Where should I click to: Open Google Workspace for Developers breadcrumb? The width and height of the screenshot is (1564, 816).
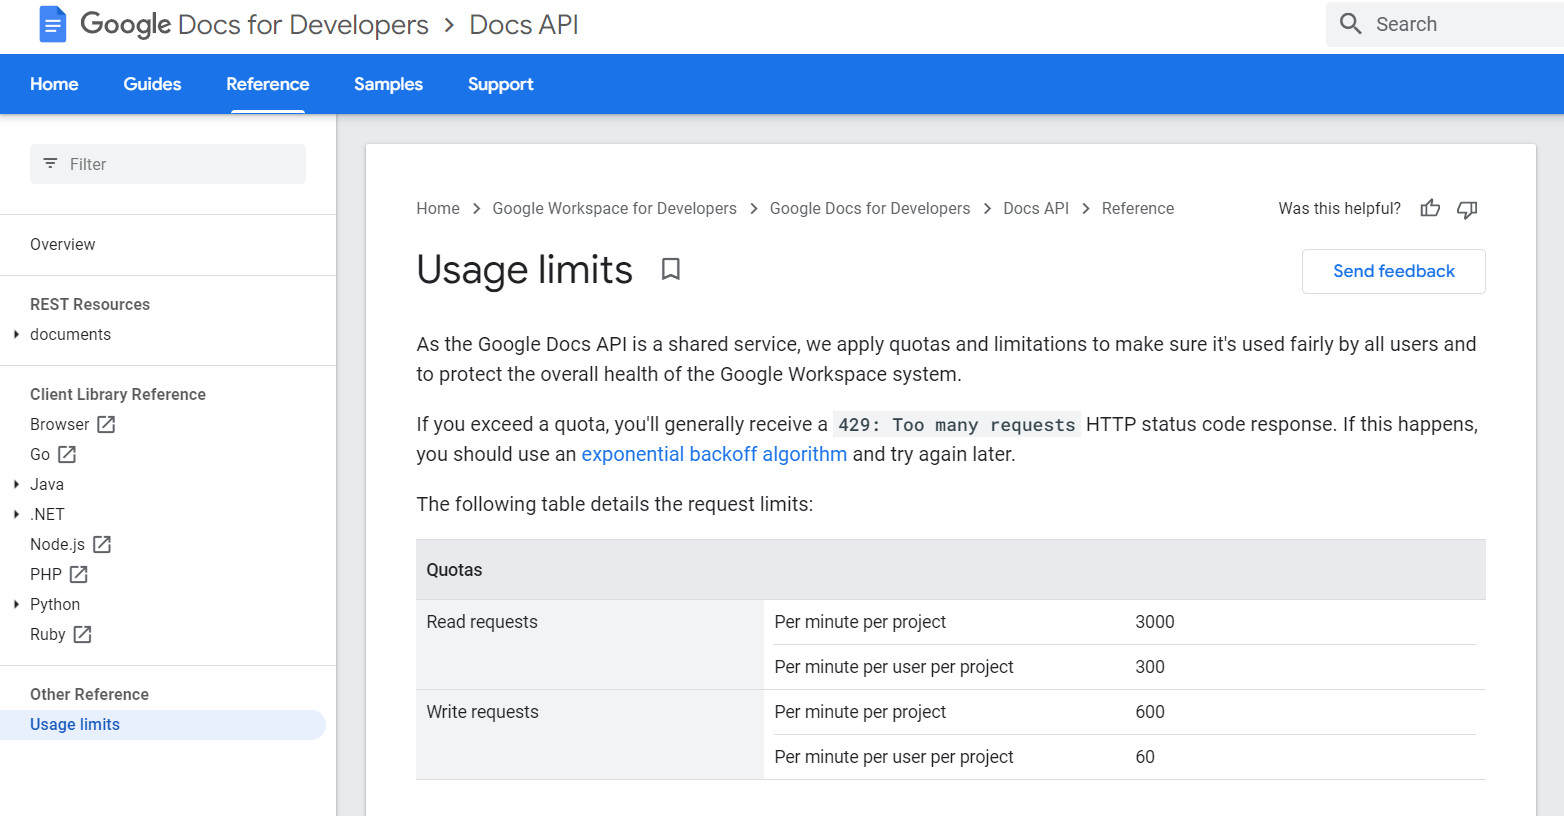[x=615, y=208]
